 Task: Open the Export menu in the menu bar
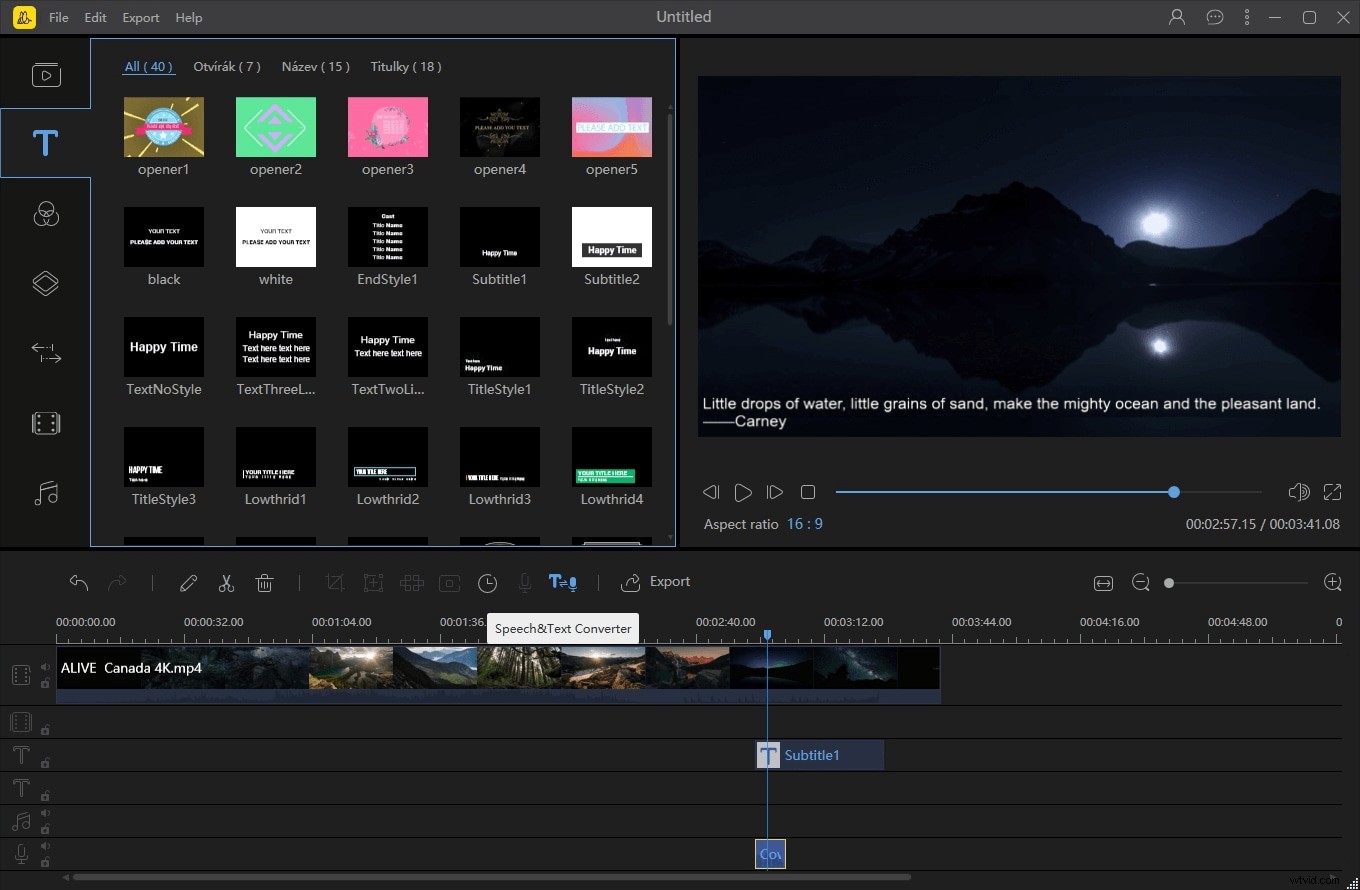(140, 17)
